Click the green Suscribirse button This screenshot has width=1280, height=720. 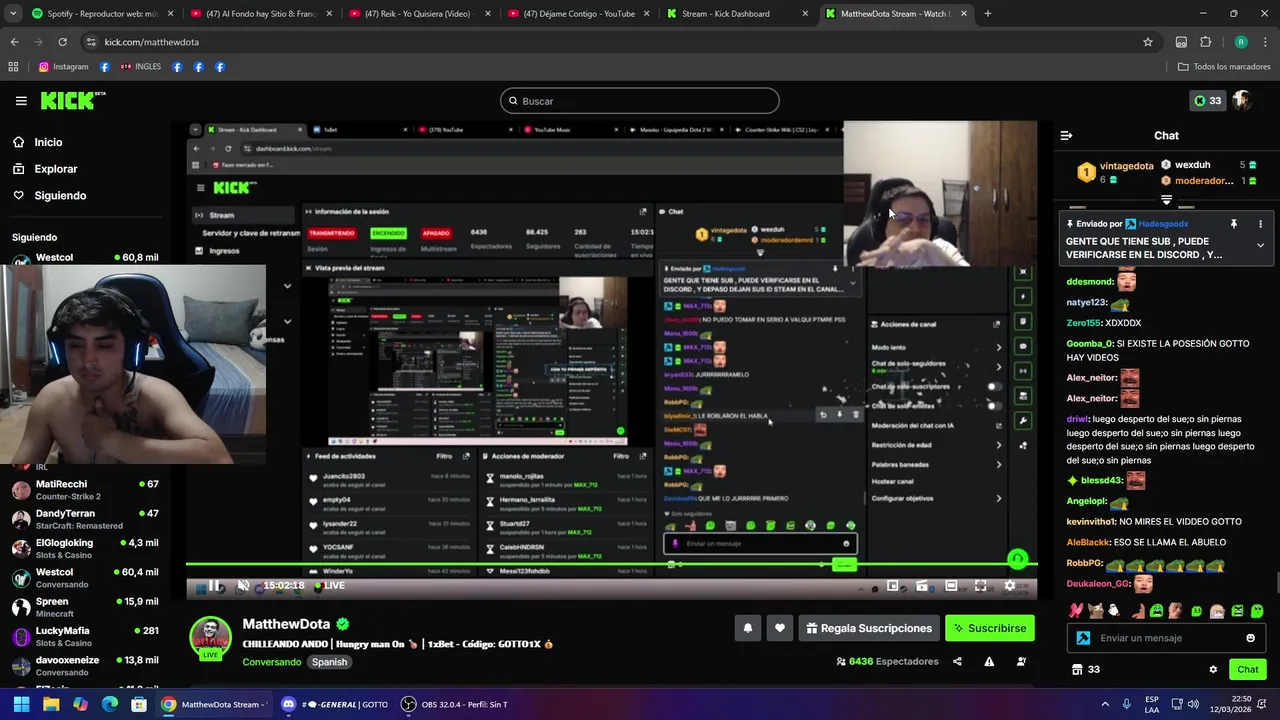[x=989, y=628]
